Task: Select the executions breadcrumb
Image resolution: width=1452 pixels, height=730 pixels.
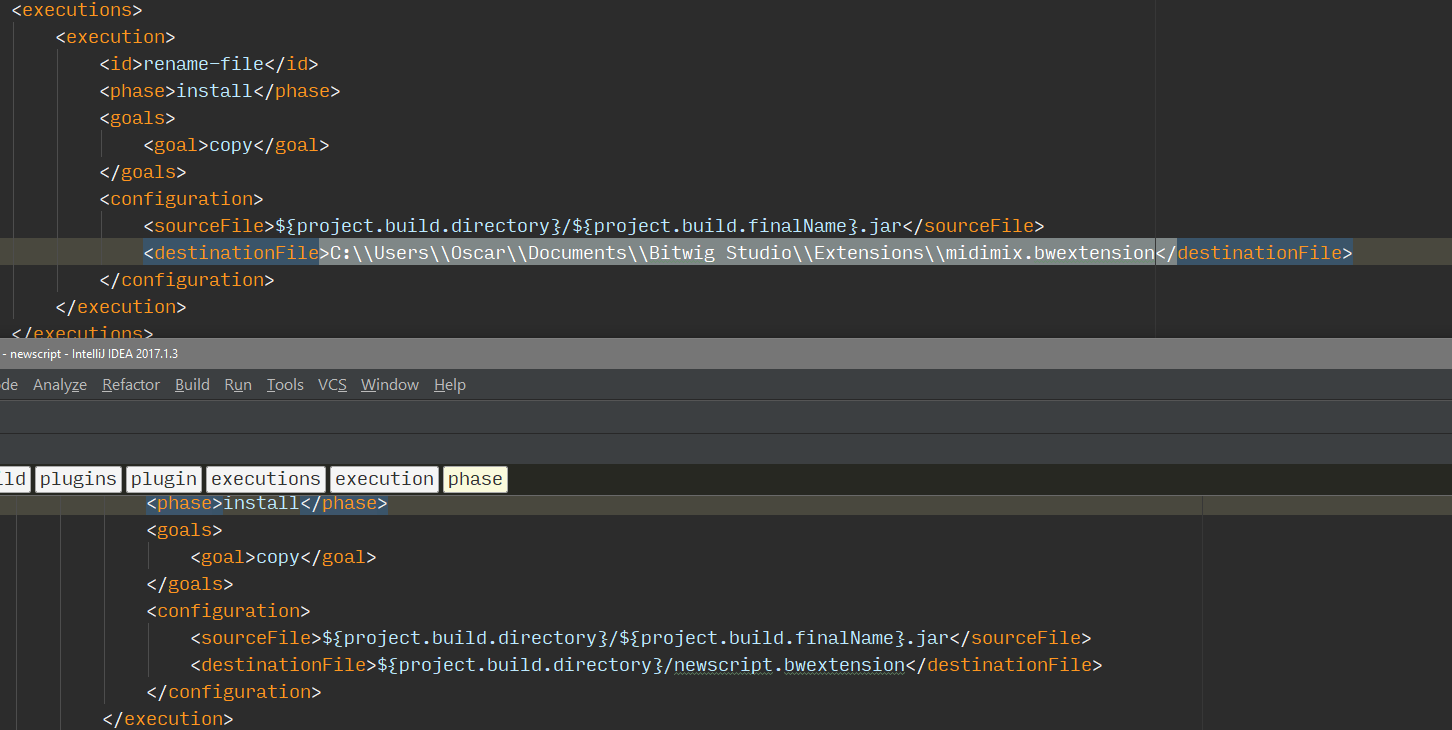Action: click(x=266, y=479)
